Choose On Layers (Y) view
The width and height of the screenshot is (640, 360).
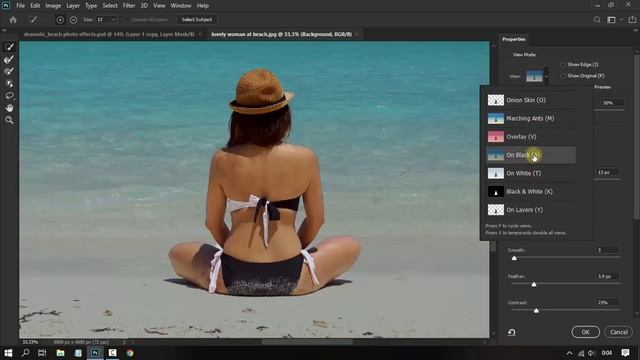click(x=531, y=210)
